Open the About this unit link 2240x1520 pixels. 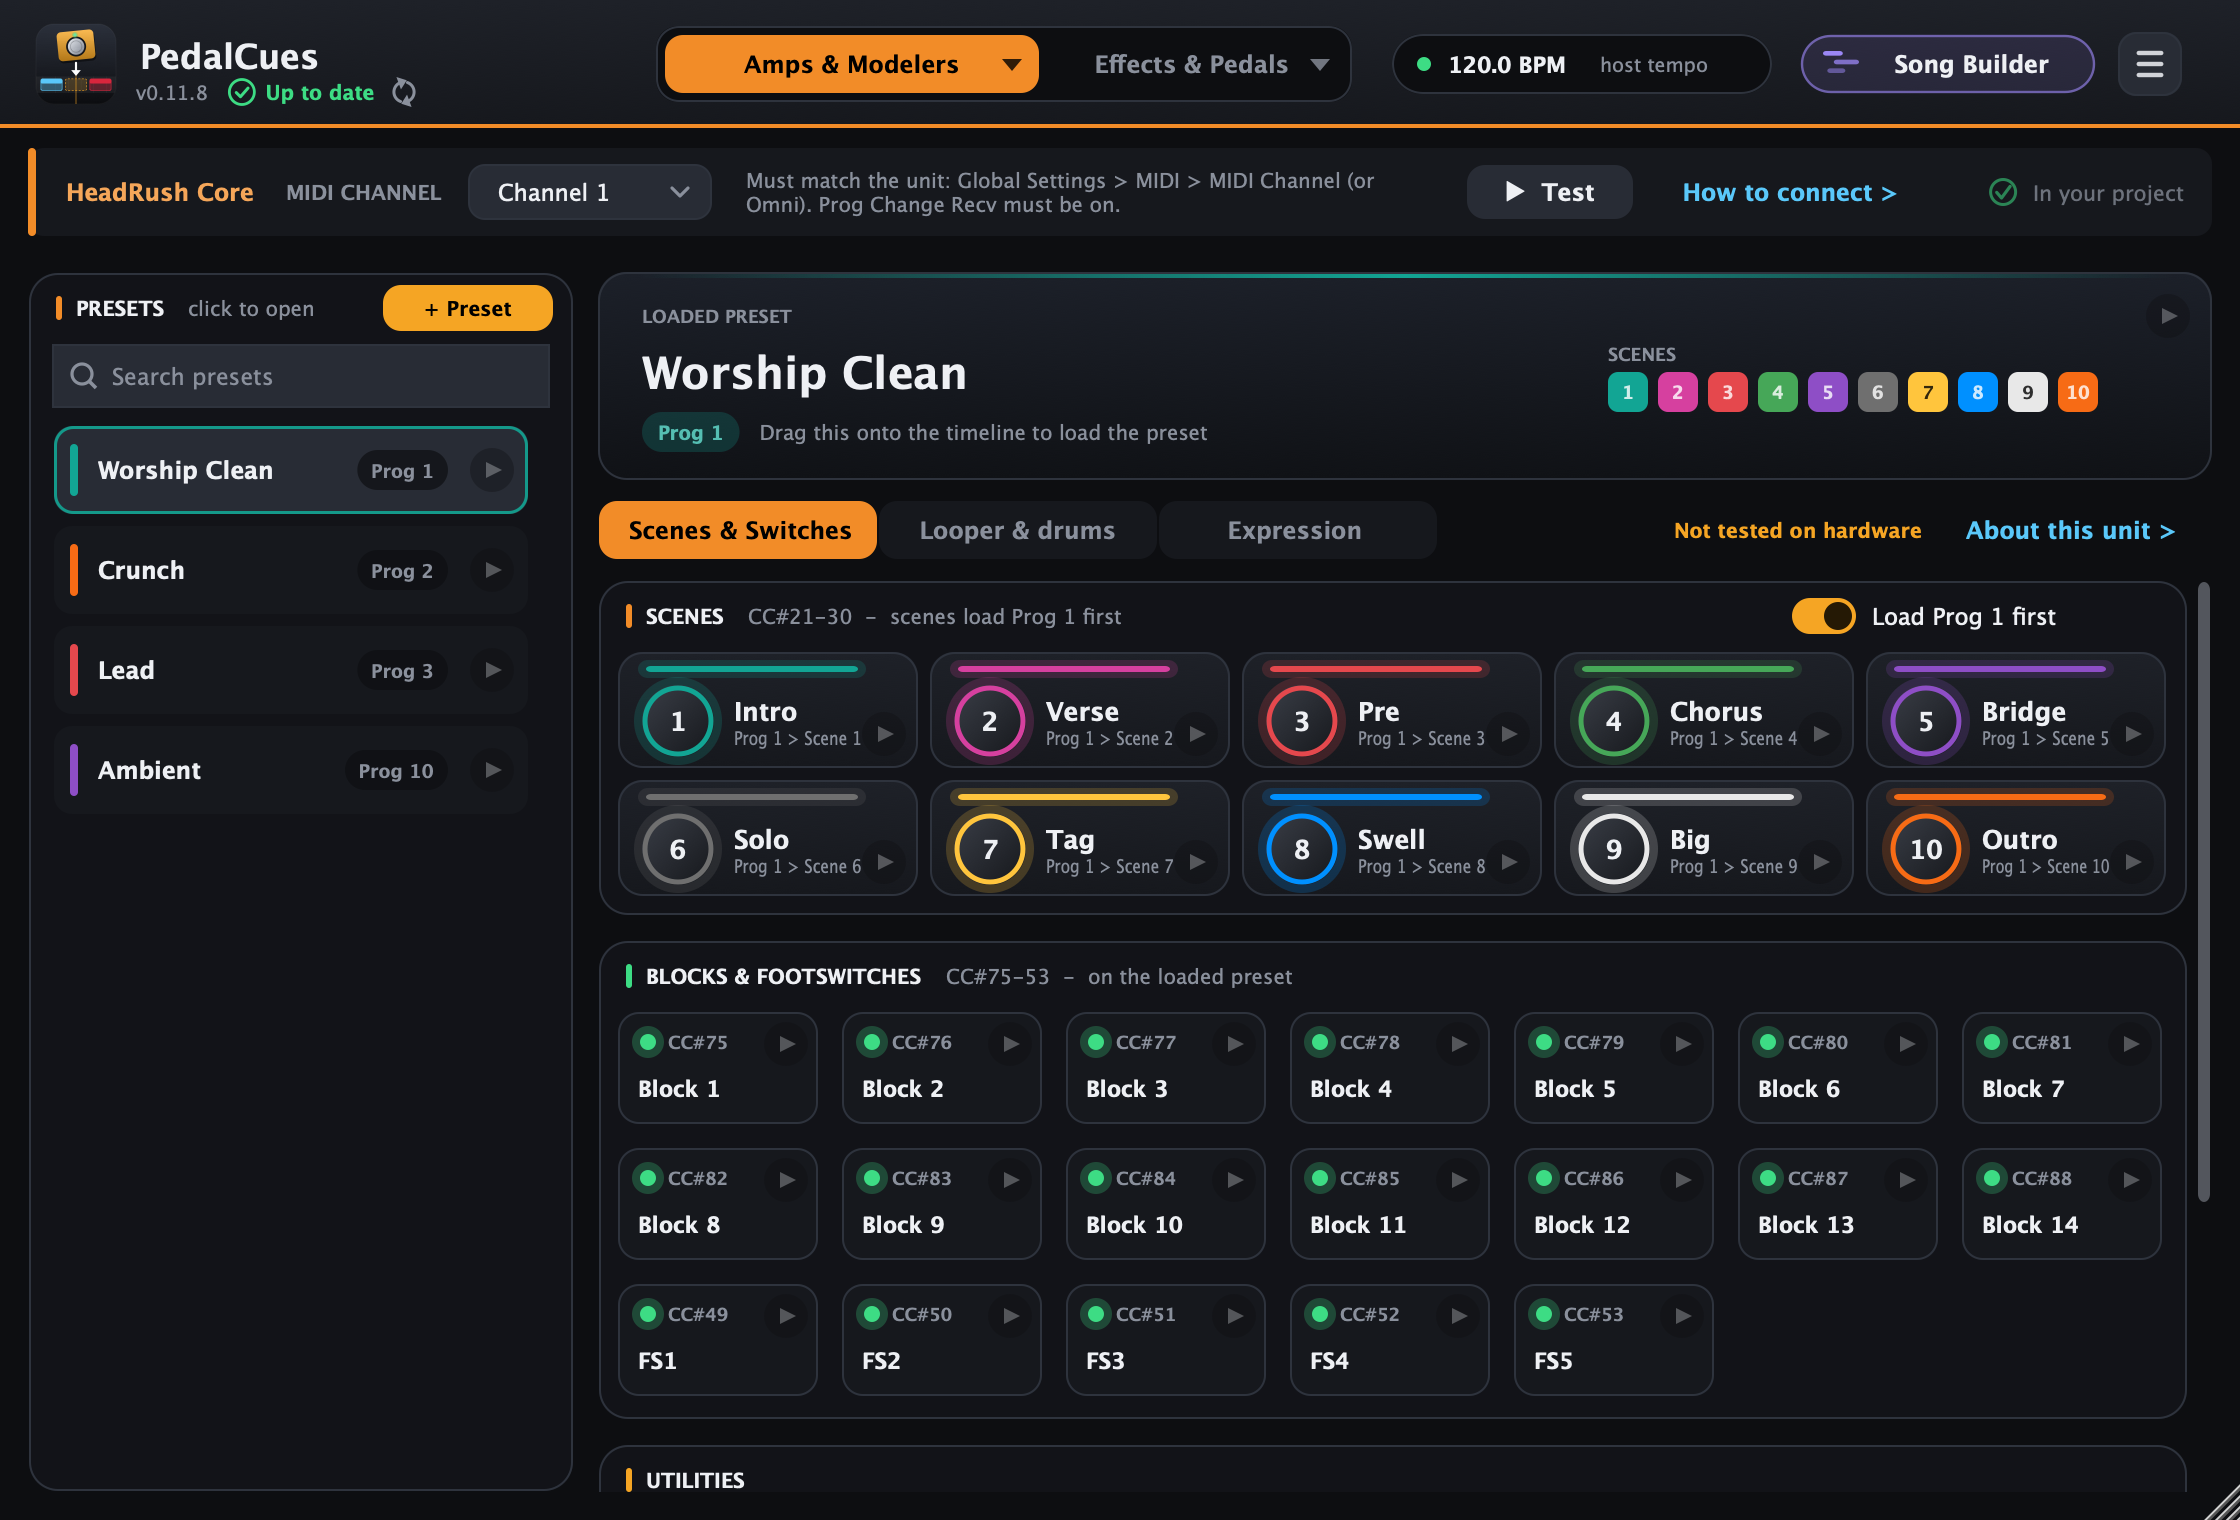pos(2070,530)
